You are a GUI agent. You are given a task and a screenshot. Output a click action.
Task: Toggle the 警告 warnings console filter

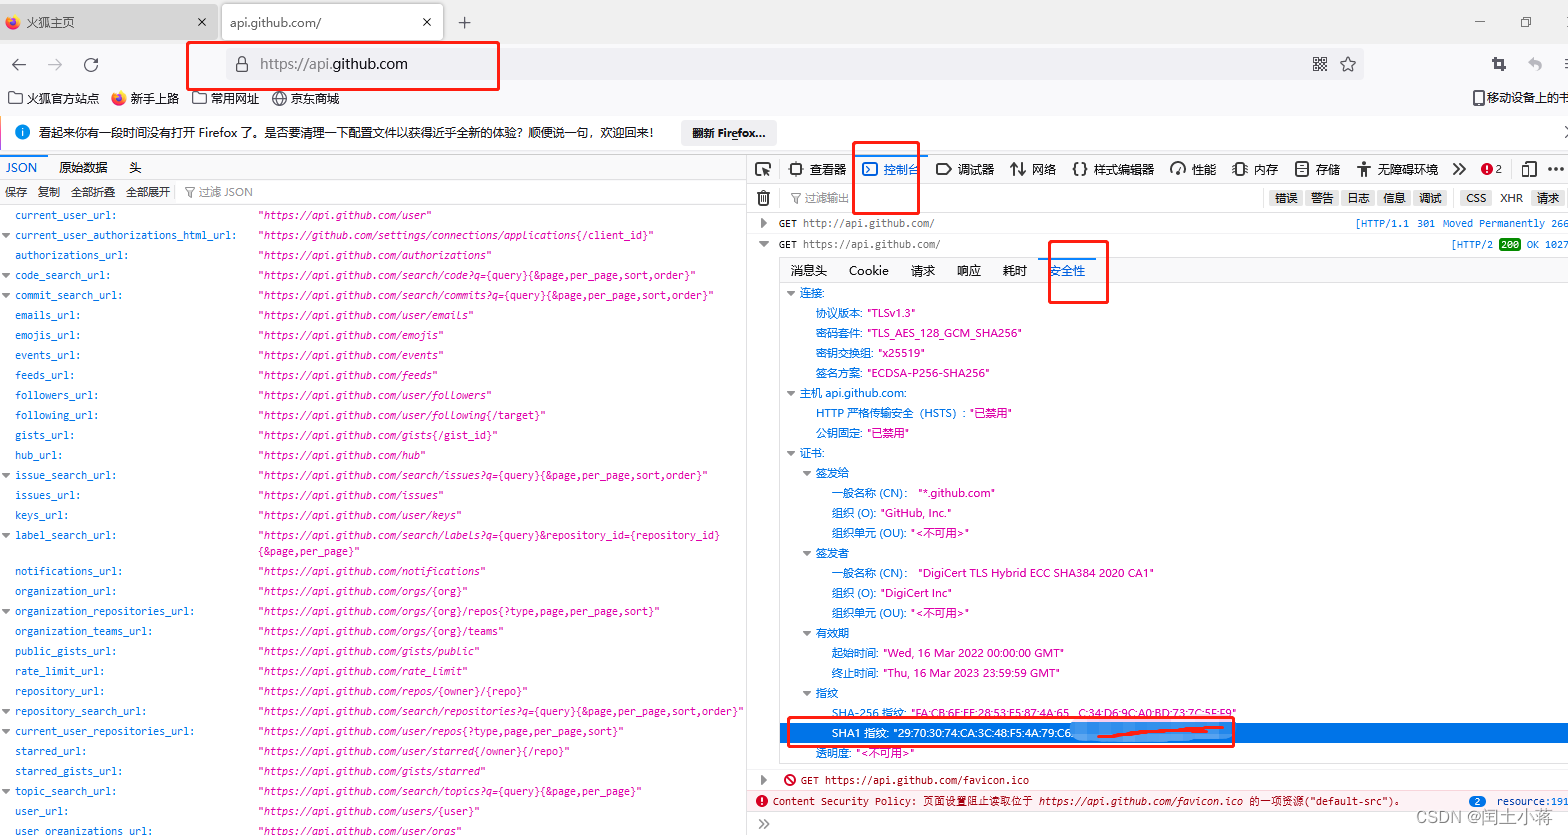coord(1322,198)
